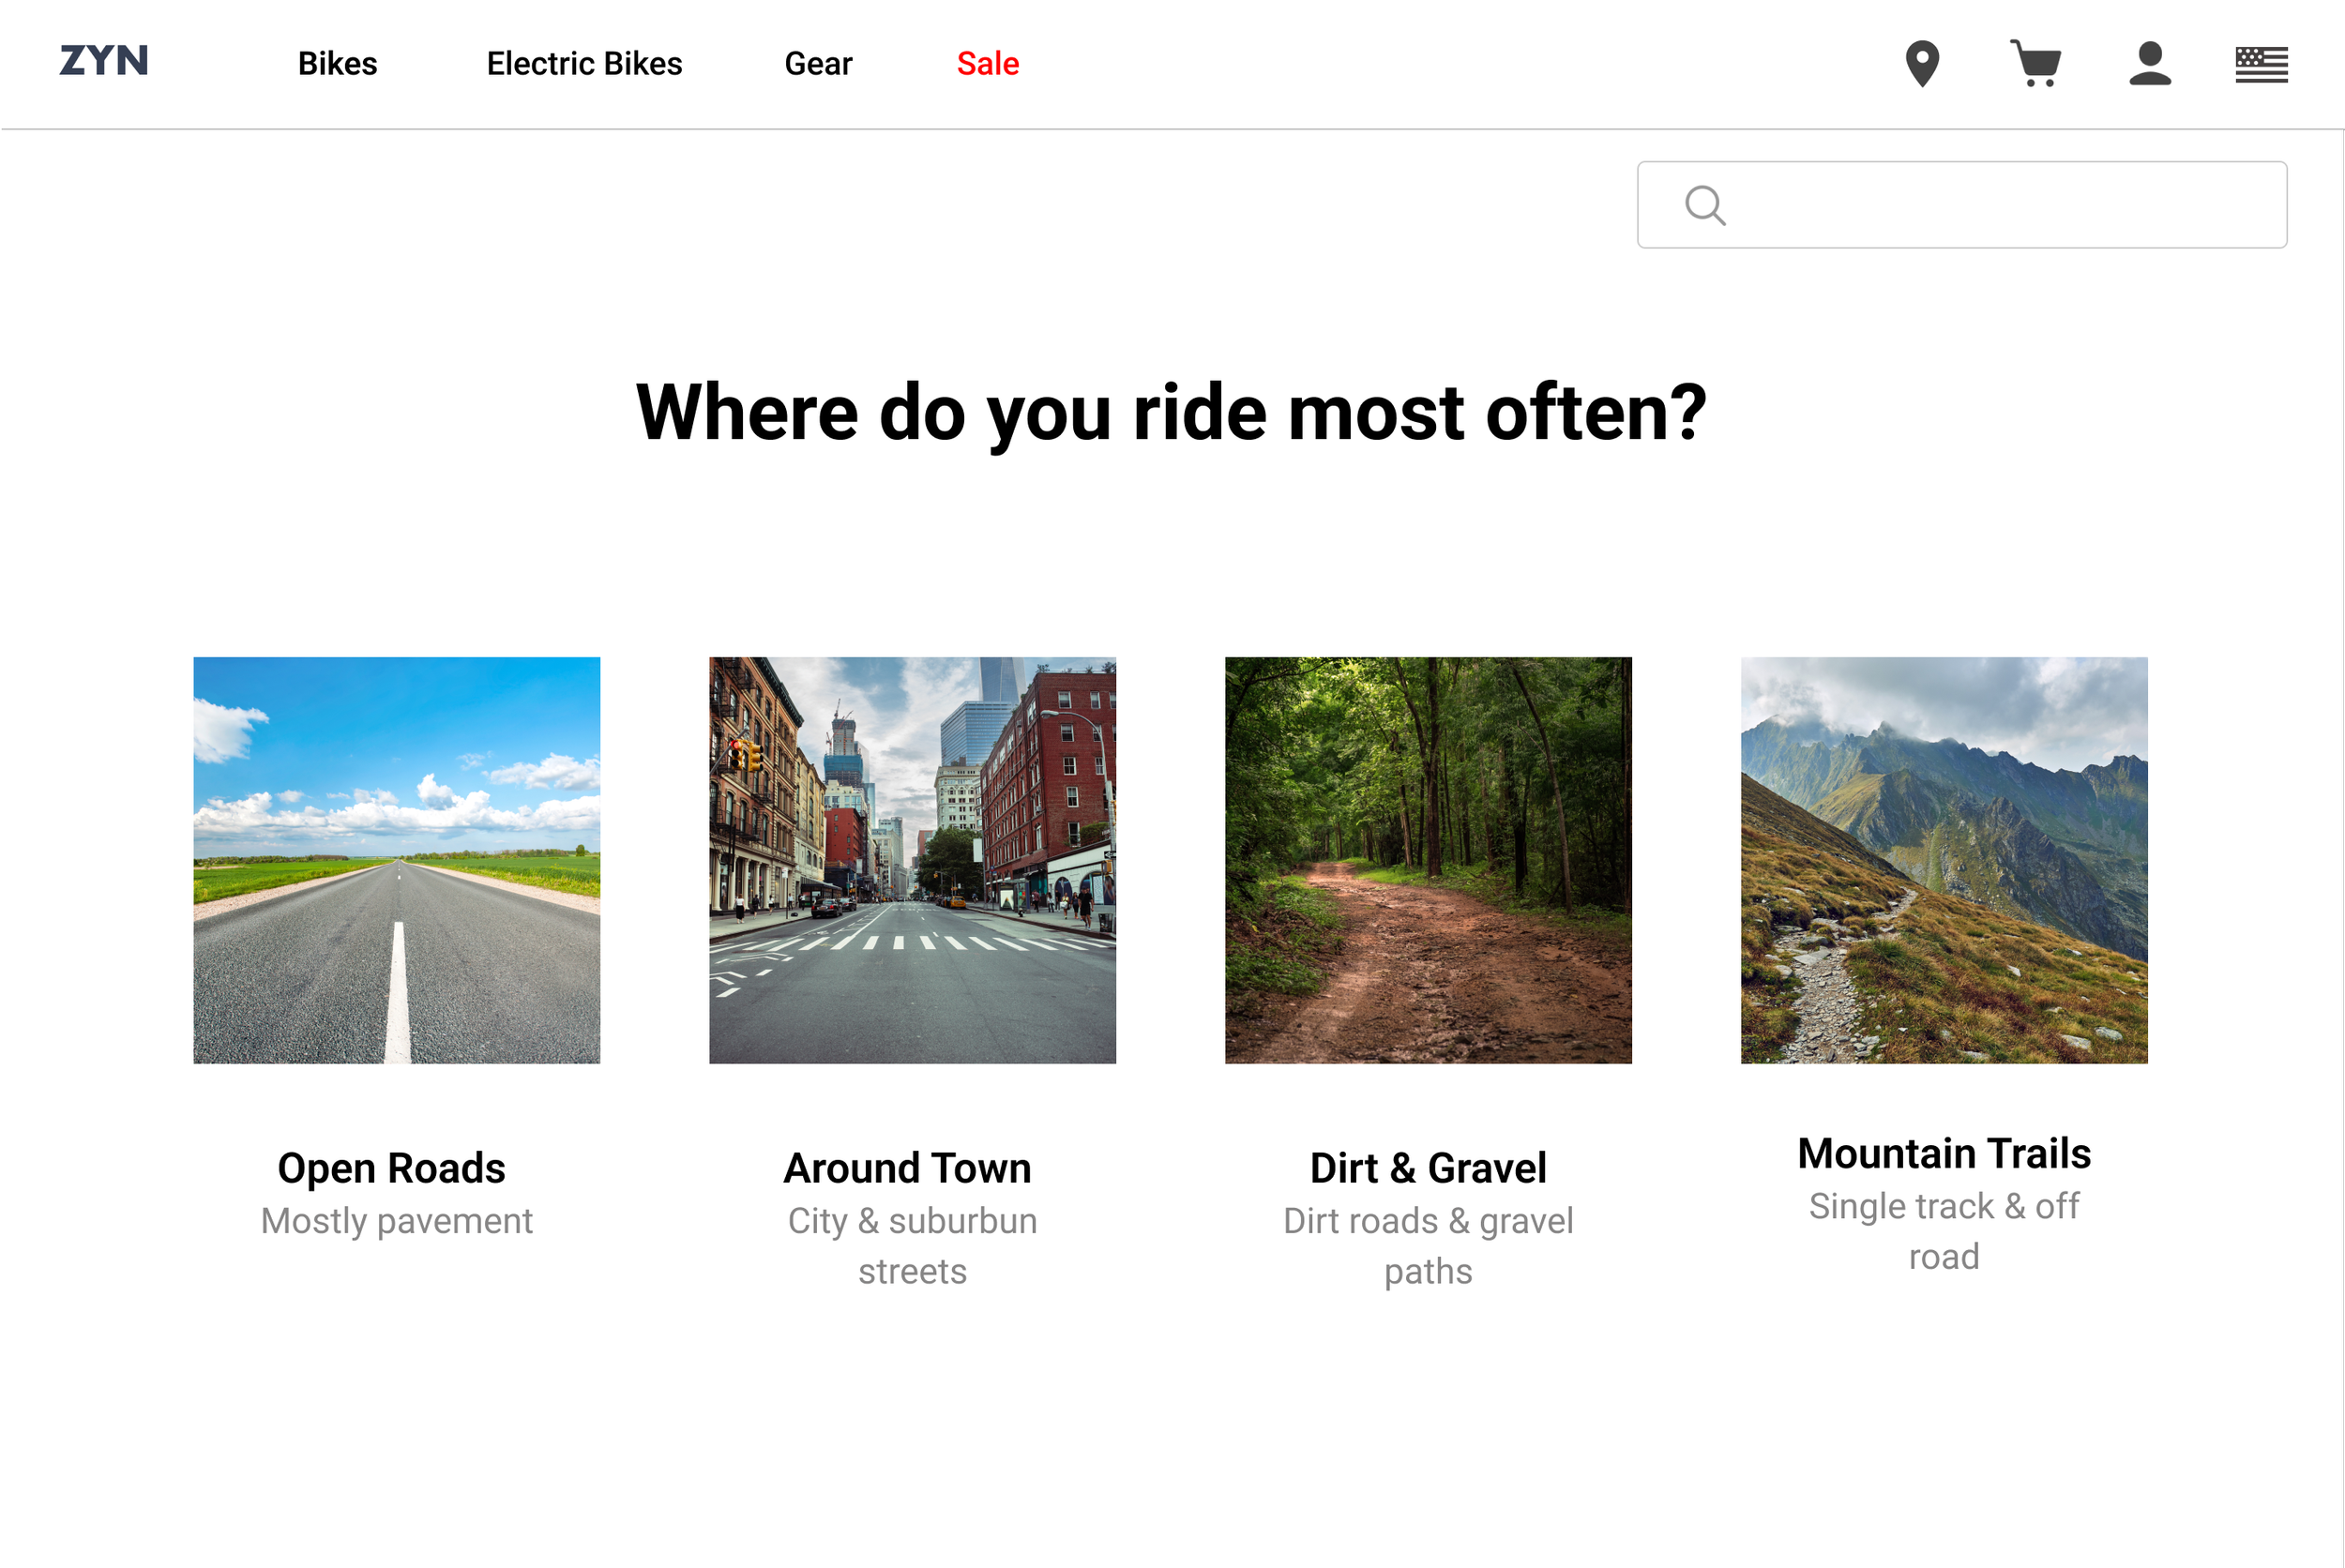Select the Dirt & Gravel forest path photo
The image size is (2345, 1568).
click(x=1428, y=860)
